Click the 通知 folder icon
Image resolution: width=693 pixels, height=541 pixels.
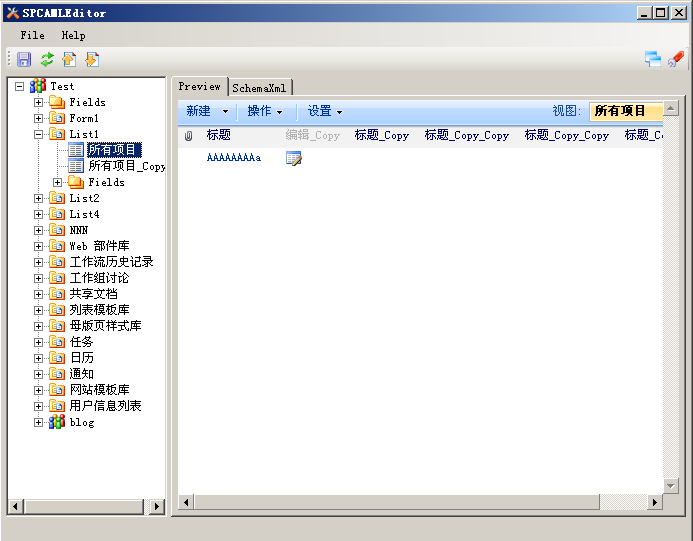point(57,373)
